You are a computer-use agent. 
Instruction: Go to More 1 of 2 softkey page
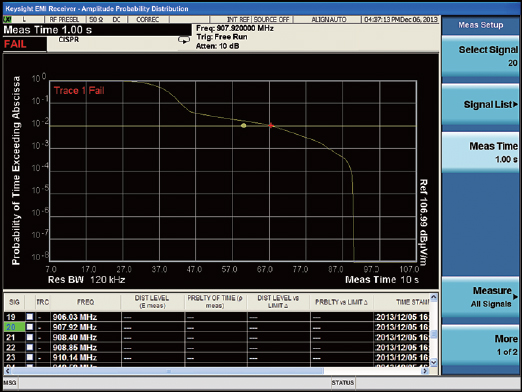coord(480,345)
